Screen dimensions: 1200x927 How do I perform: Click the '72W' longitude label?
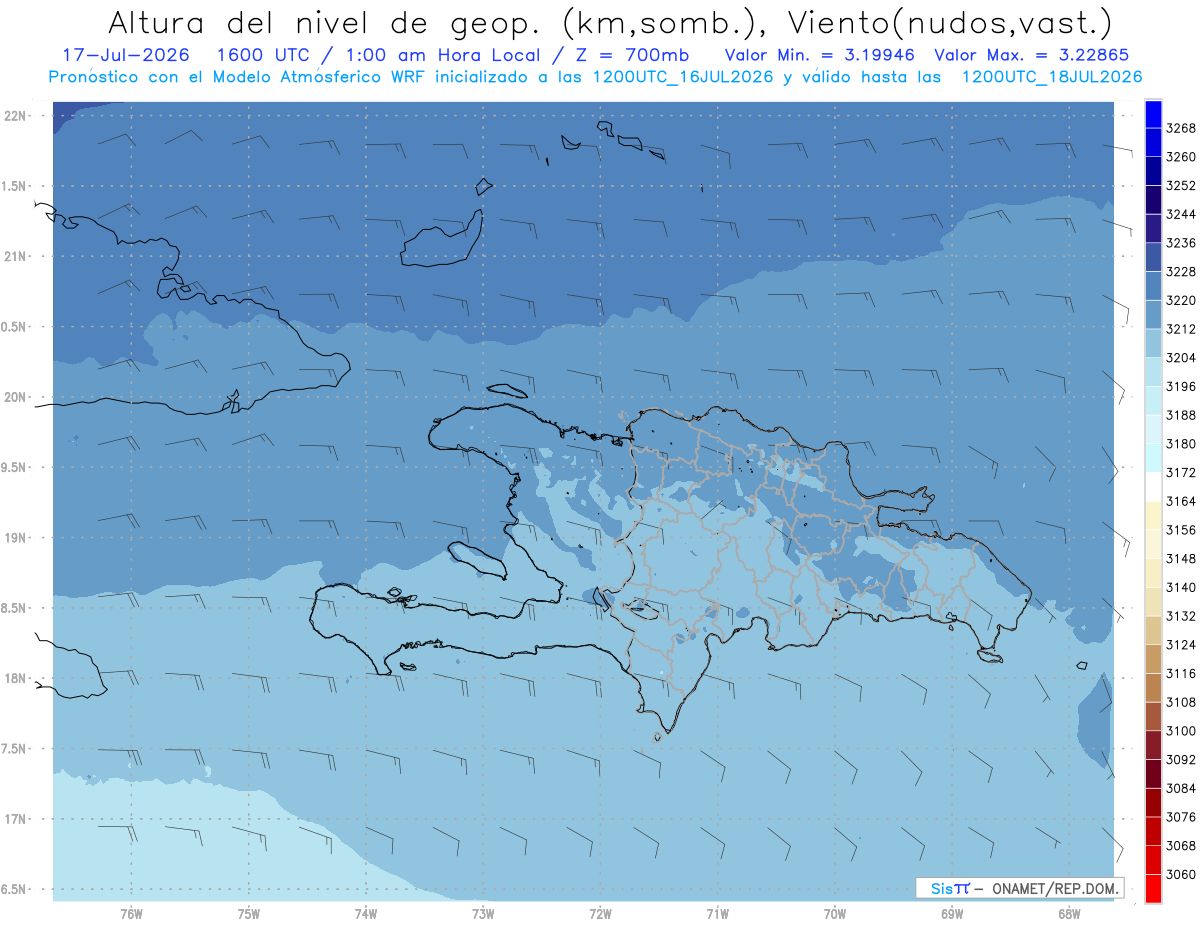[x=600, y=914]
